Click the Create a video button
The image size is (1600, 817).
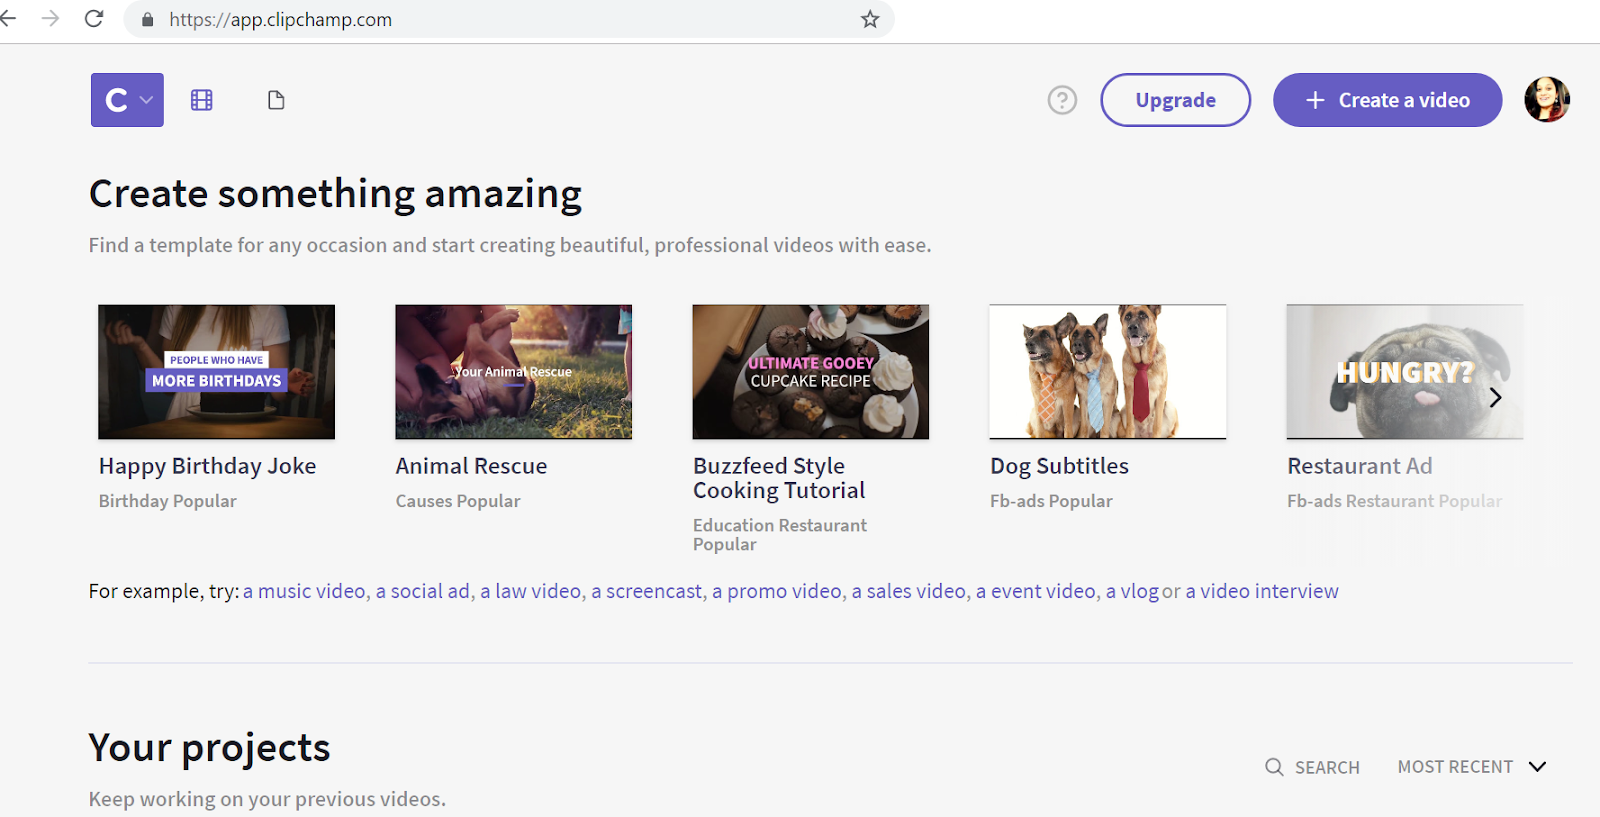(1388, 100)
